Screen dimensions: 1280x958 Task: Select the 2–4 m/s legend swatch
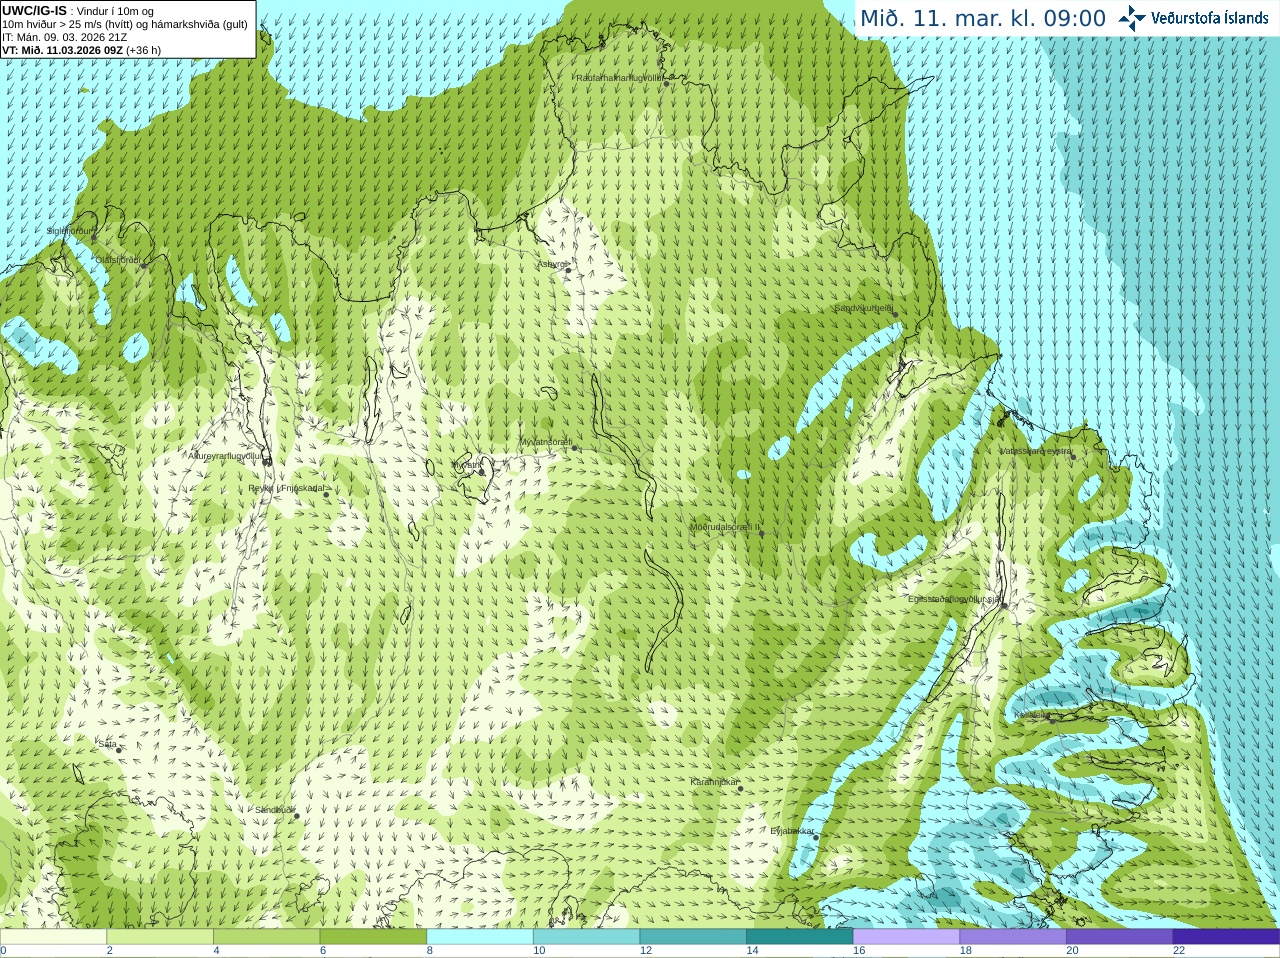coord(160,937)
